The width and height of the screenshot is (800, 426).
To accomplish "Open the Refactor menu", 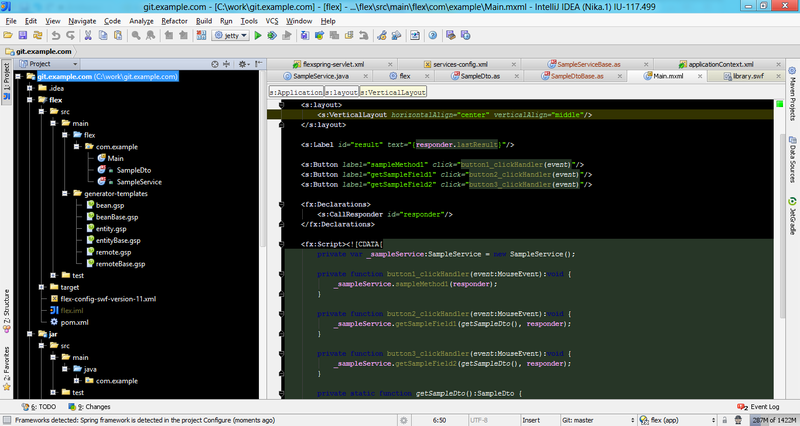I will pyautogui.click(x=174, y=21).
